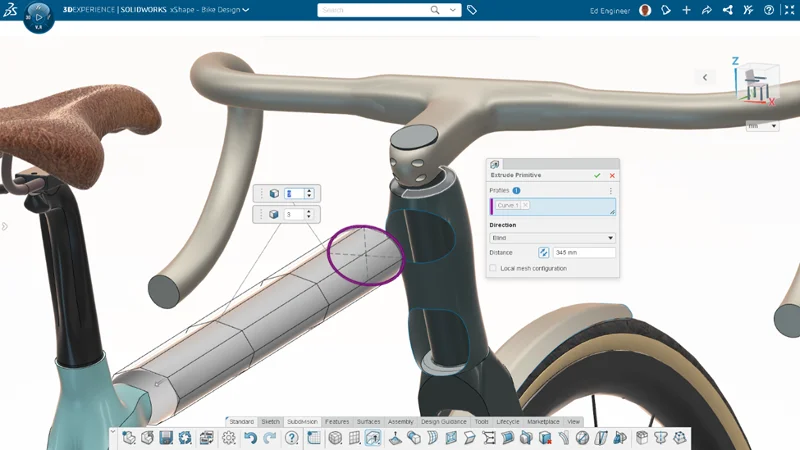Switch to the Features tab
800x450 pixels.
coord(337,422)
